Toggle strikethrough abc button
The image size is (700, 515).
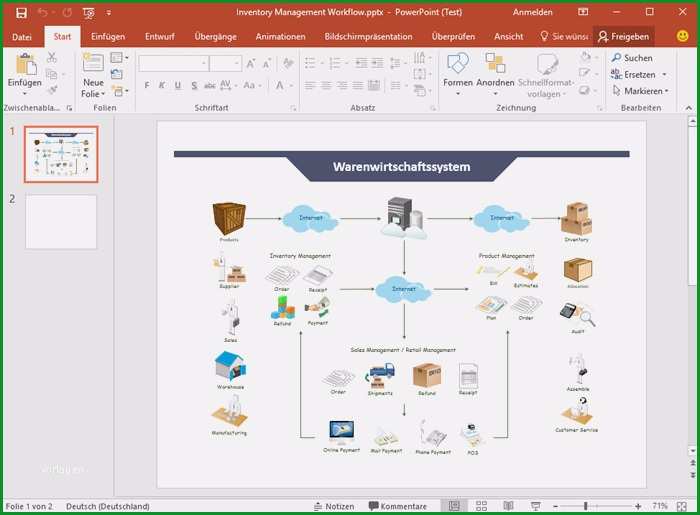[209, 85]
